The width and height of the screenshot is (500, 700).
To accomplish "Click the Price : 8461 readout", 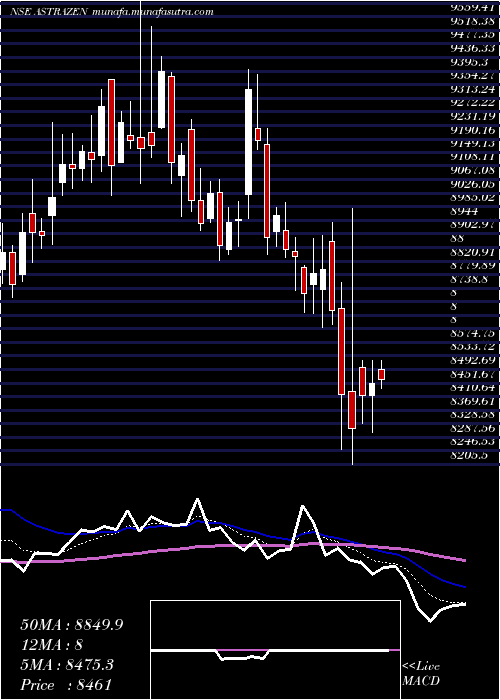I will coord(66,685).
